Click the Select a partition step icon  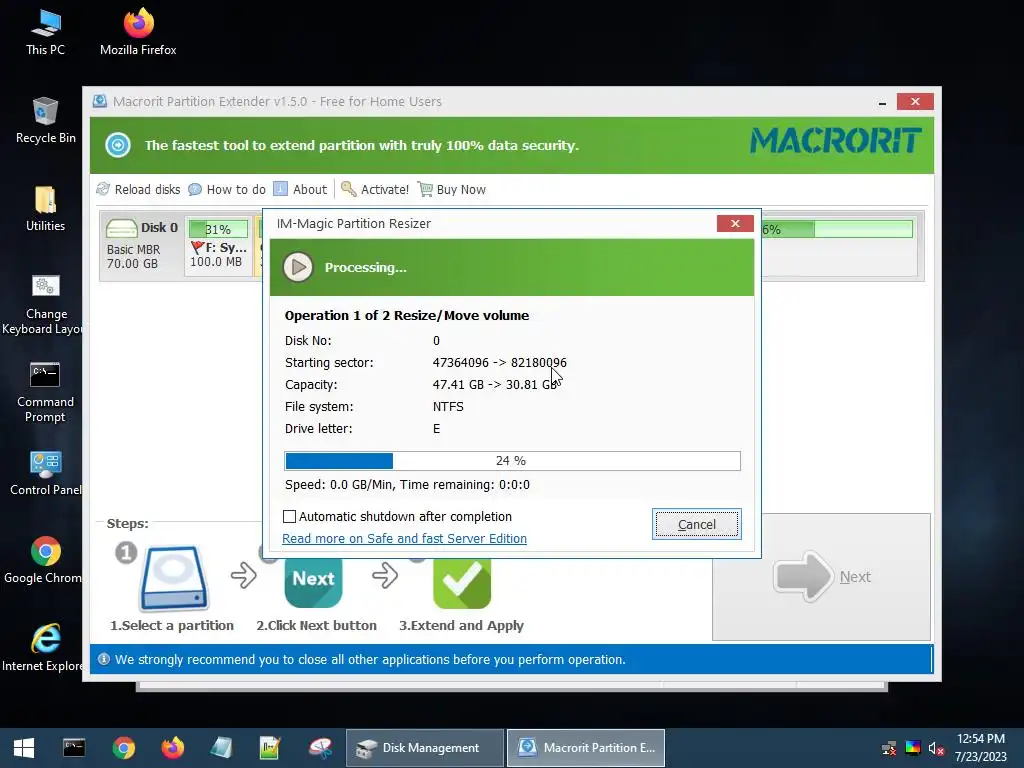coord(174,578)
